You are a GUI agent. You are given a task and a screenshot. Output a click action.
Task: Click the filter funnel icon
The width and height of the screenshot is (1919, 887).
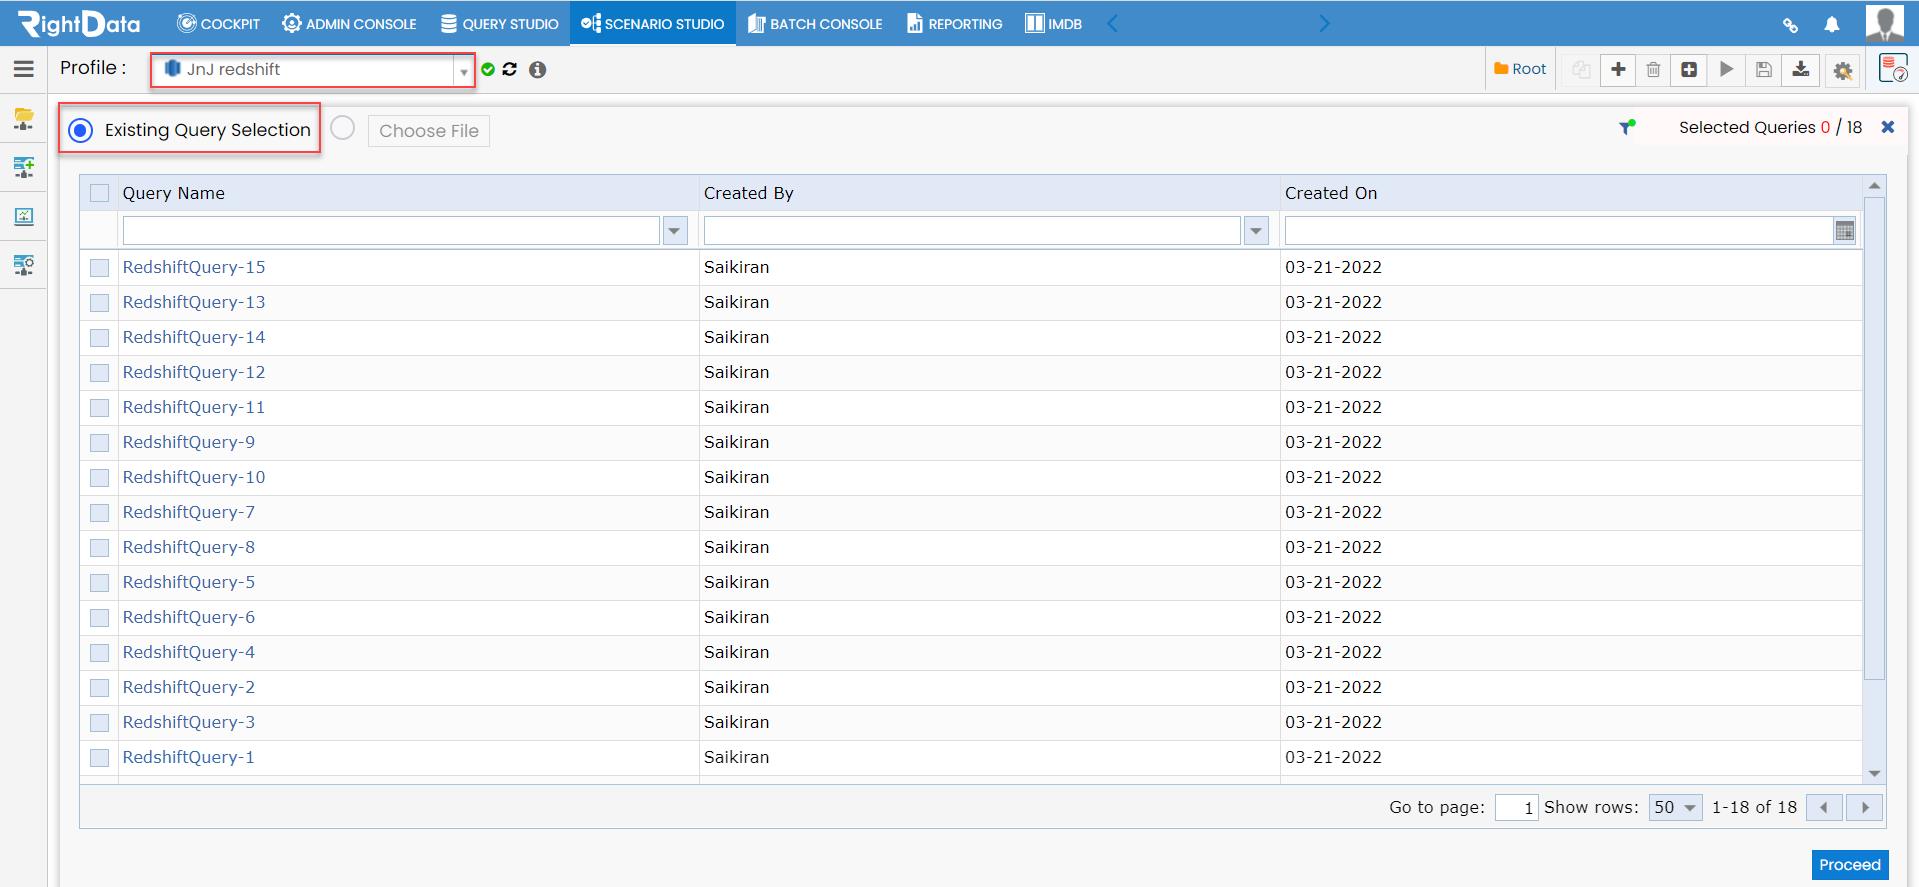(x=1627, y=127)
